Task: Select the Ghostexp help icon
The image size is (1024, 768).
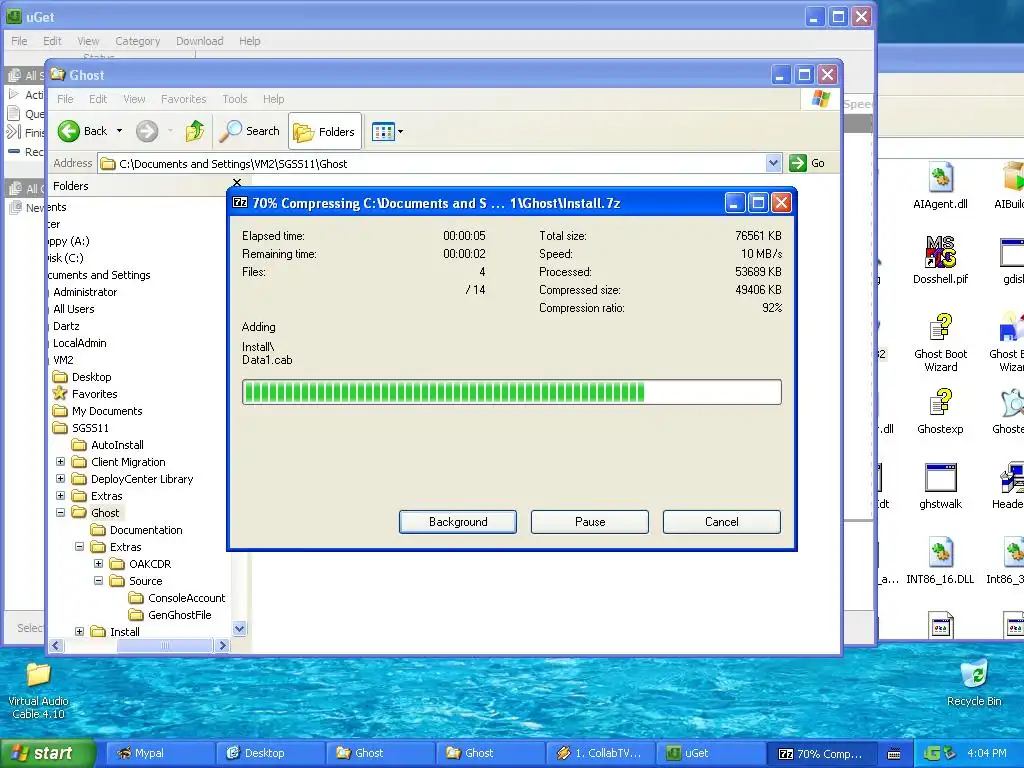Action: tap(940, 402)
